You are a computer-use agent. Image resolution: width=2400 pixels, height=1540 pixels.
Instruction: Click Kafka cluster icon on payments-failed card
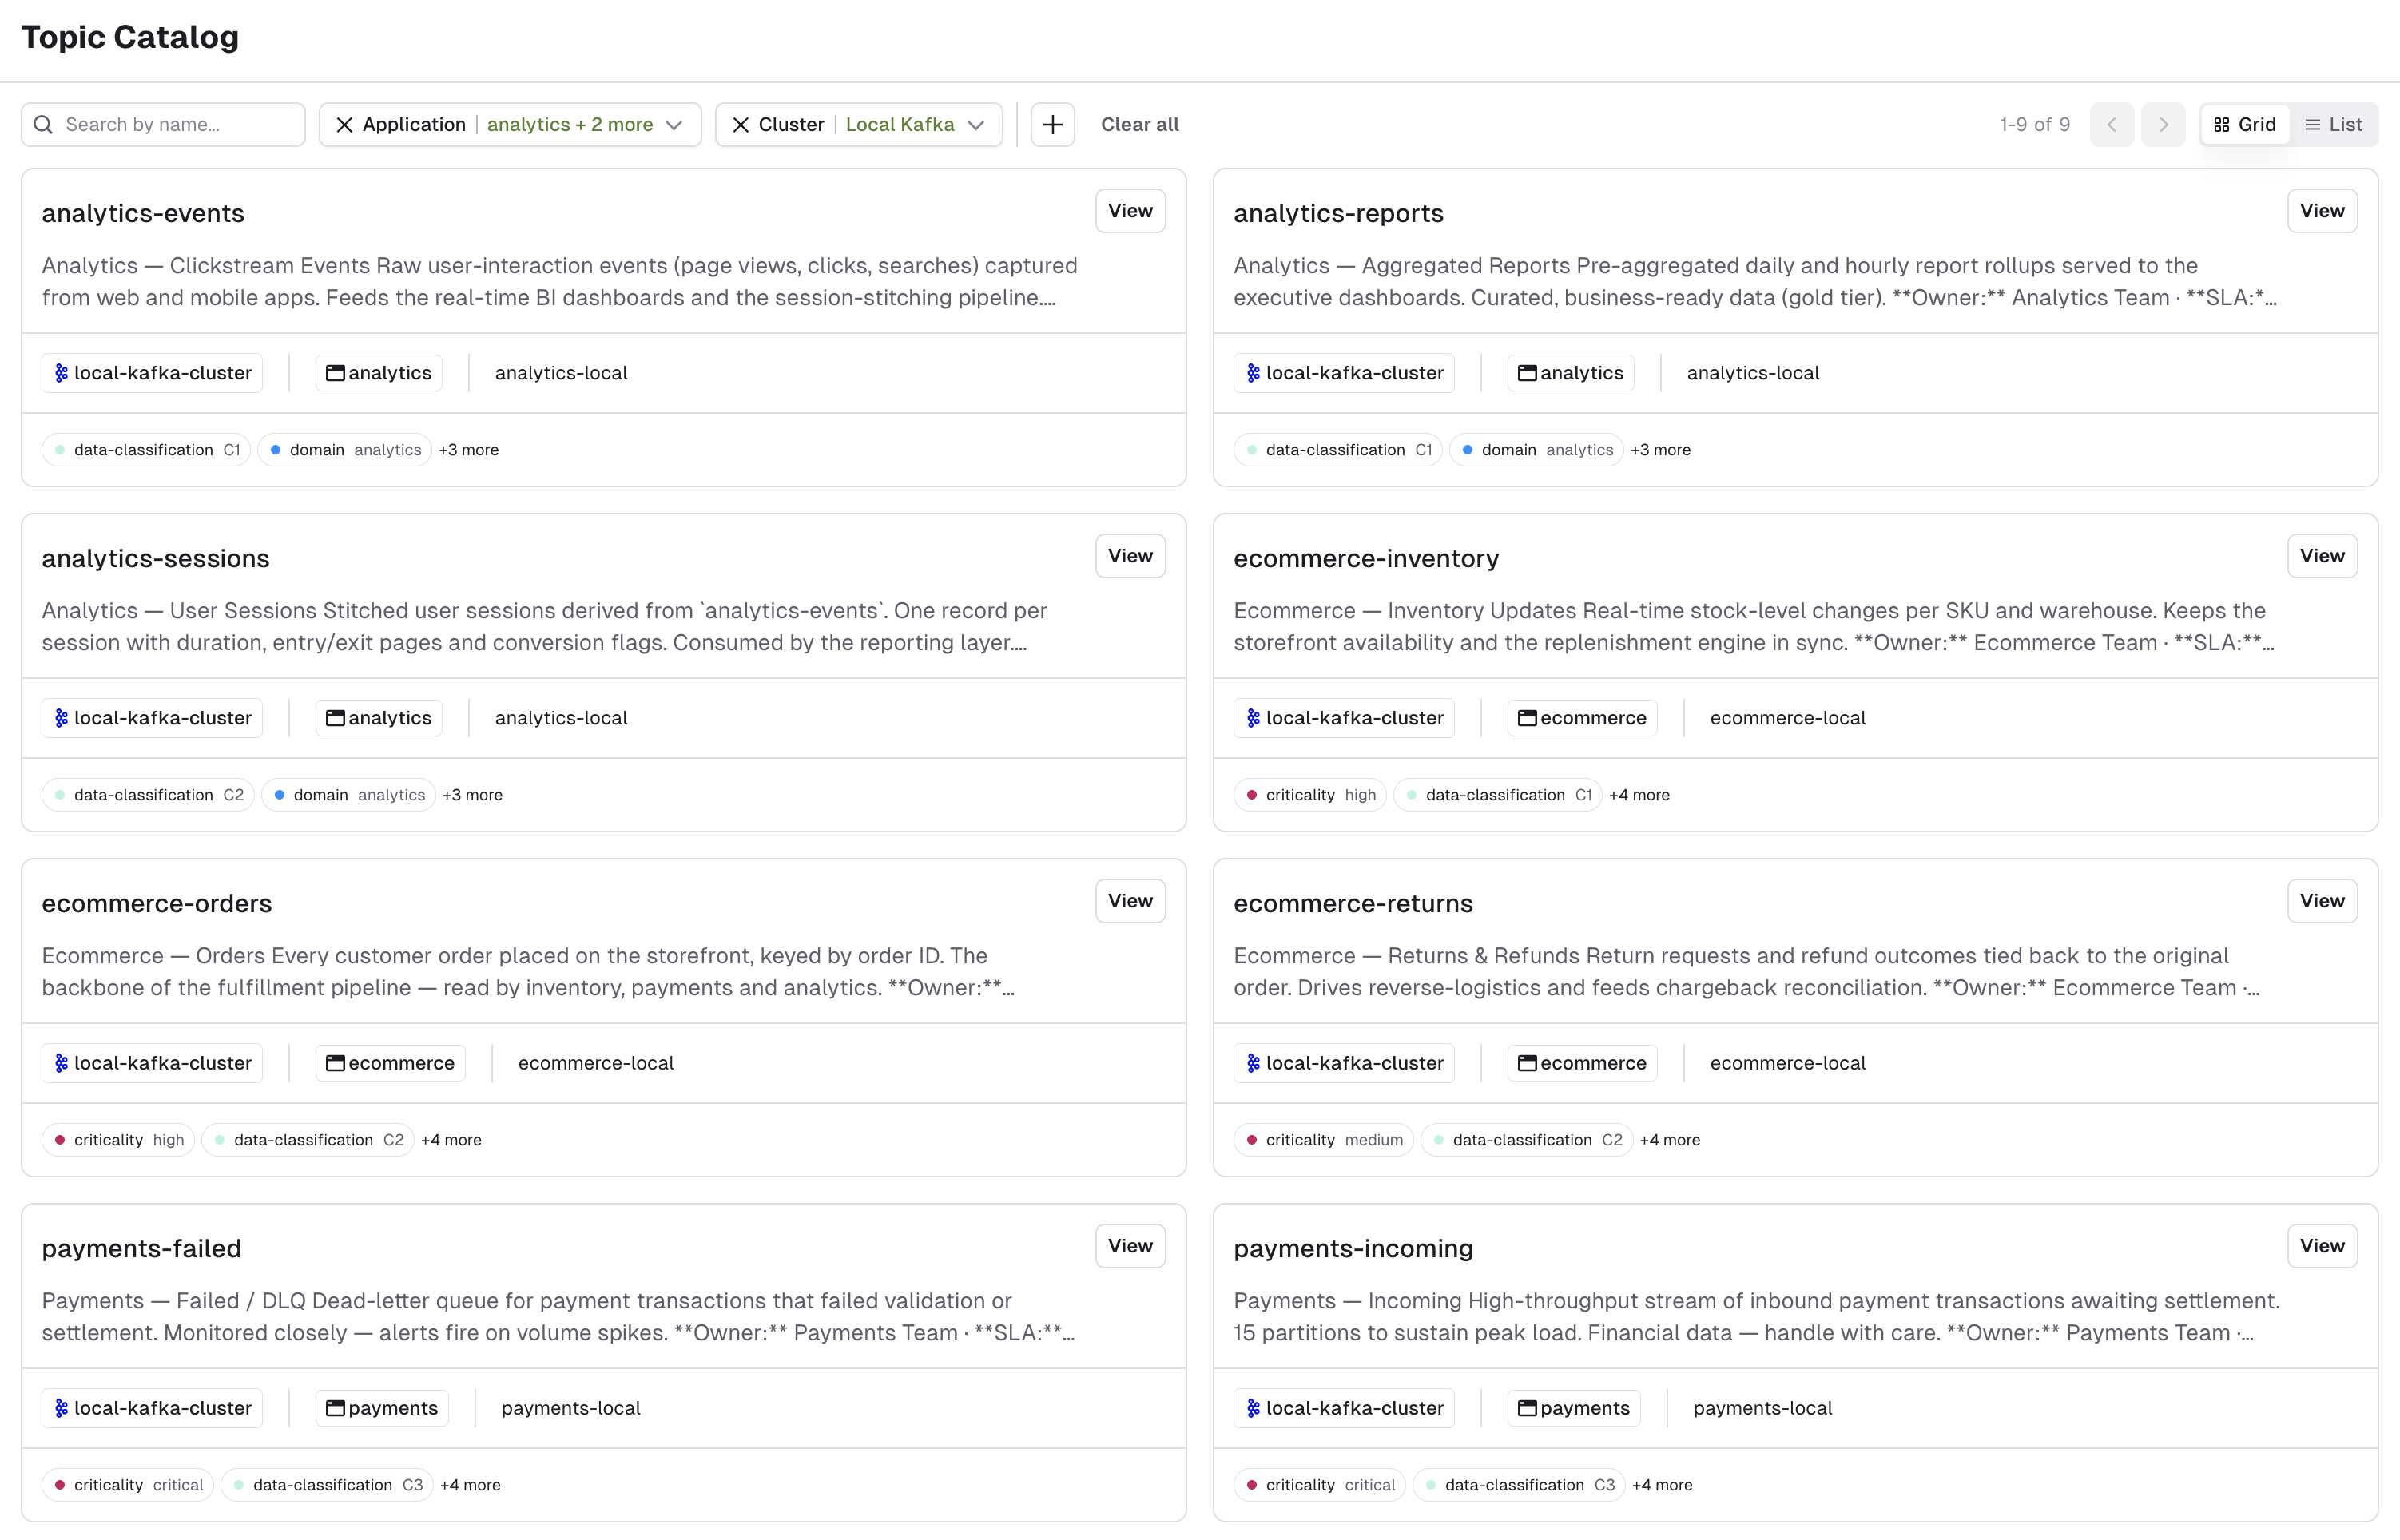click(x=61, y=1408)
